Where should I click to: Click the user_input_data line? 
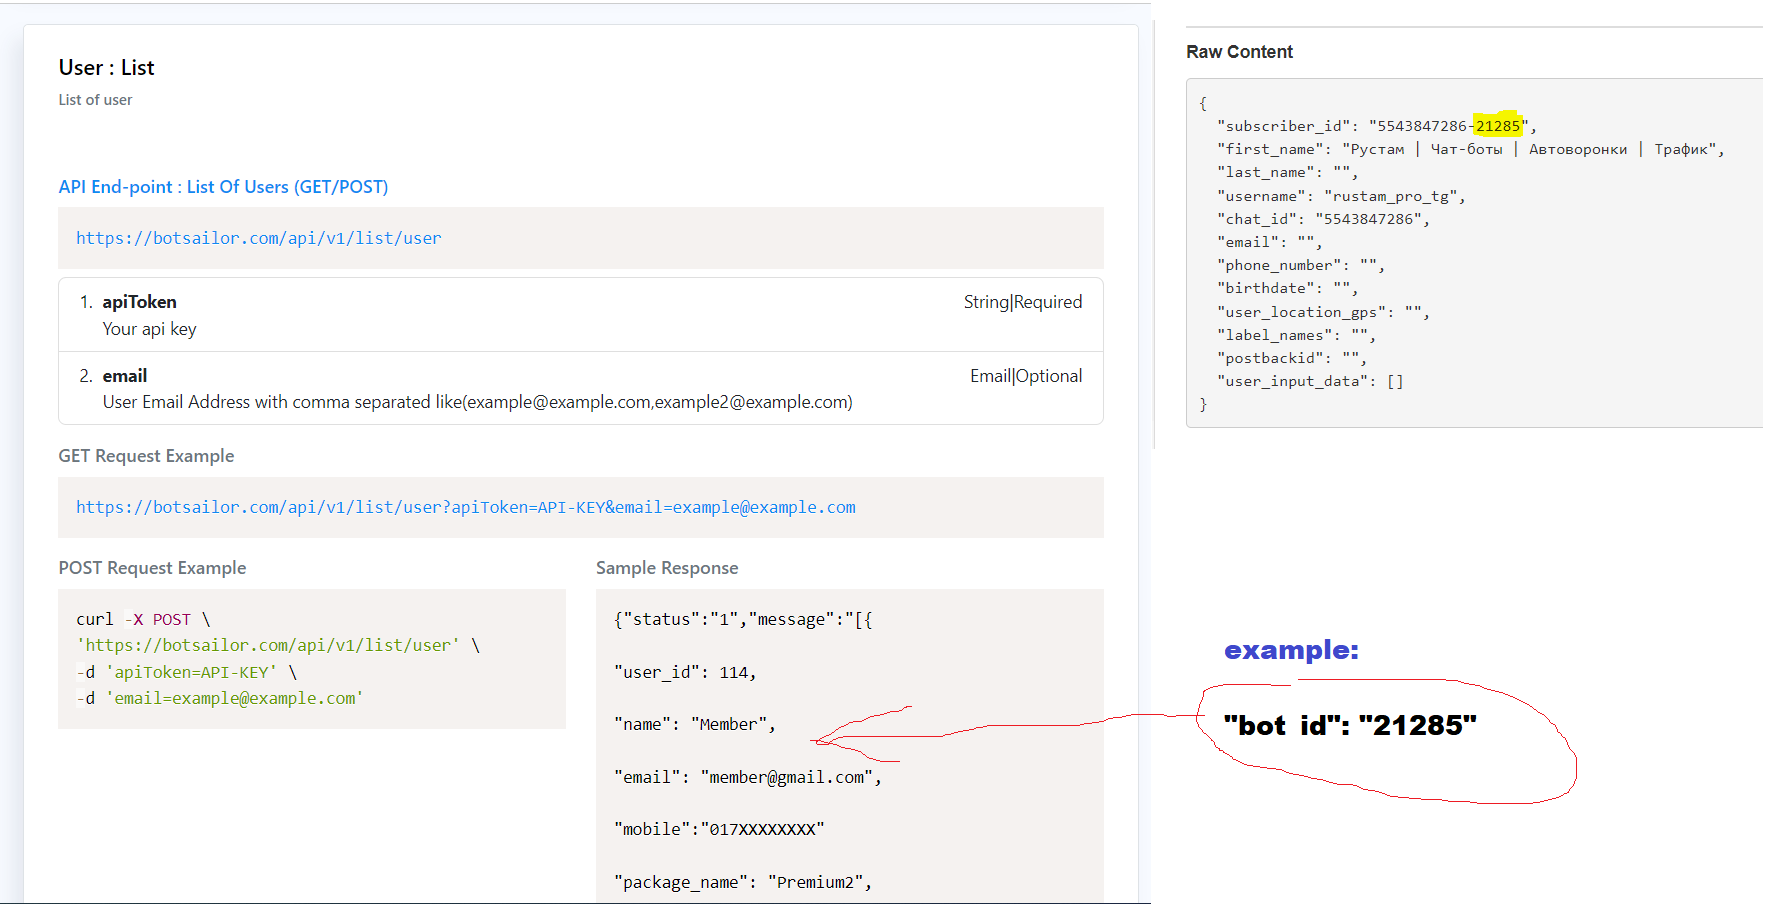1311,381
